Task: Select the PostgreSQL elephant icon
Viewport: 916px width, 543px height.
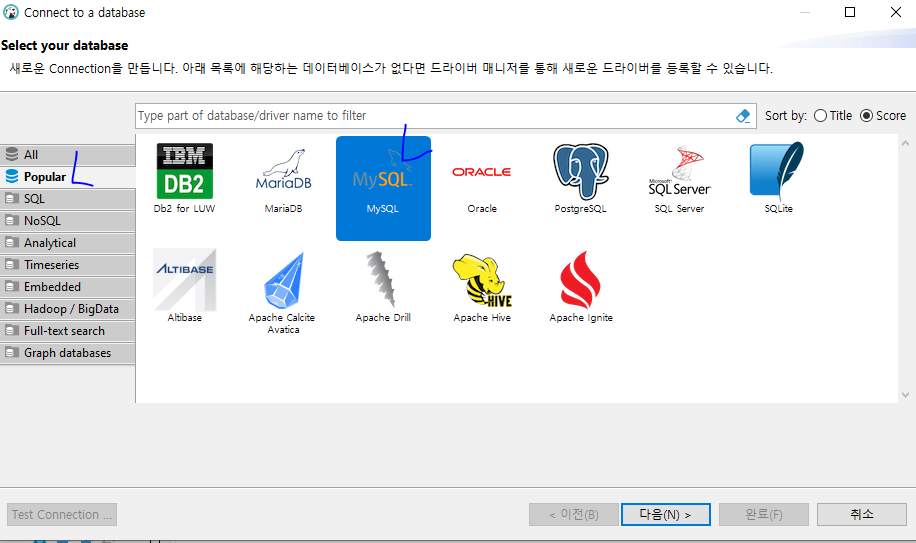Action: point(581,172)
